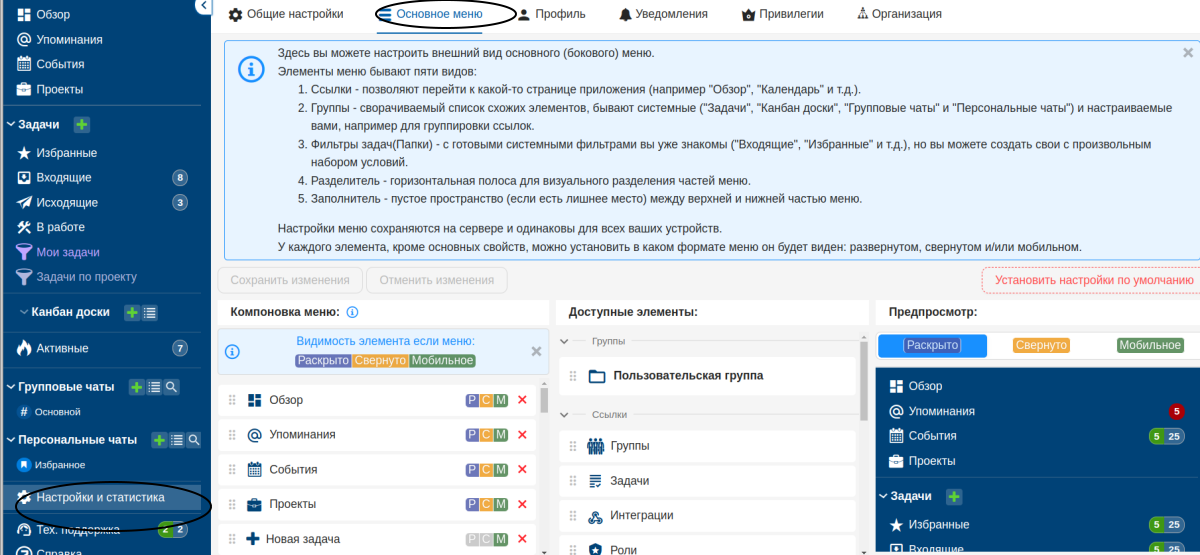Click the info icon beside Компоновка меню

[x=352, y=312]
